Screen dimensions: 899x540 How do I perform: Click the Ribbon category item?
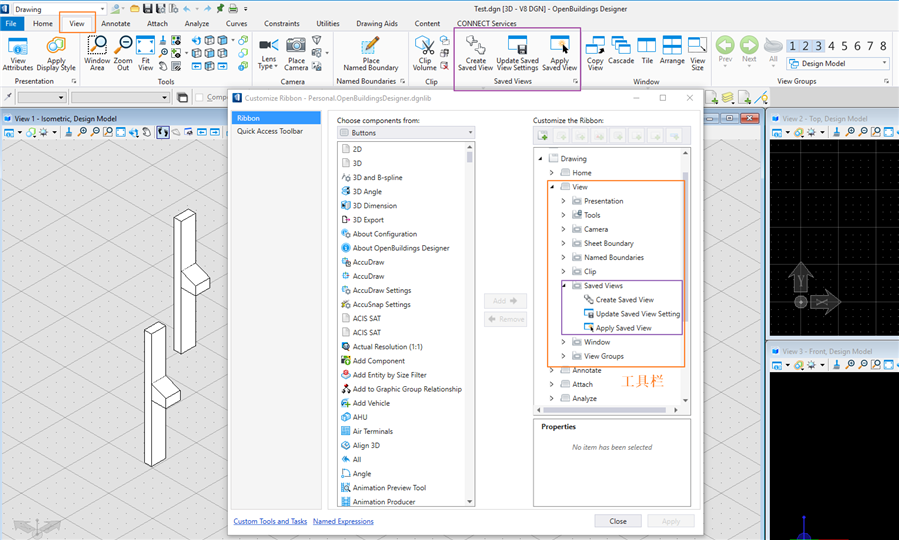(x=276, y=118)
